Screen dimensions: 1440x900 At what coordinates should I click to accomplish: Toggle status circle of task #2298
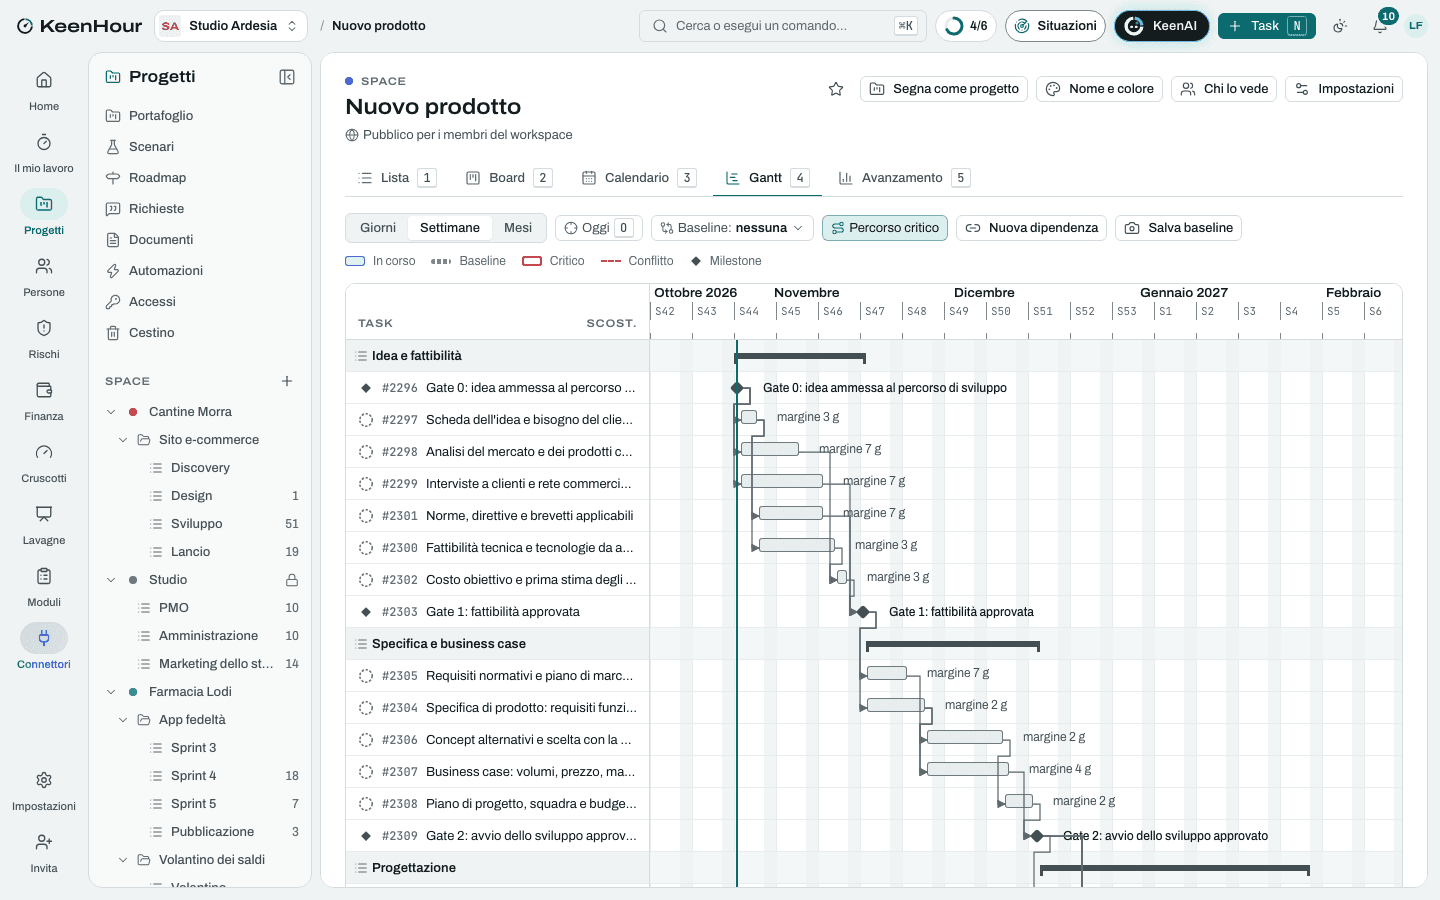[366, 452]
